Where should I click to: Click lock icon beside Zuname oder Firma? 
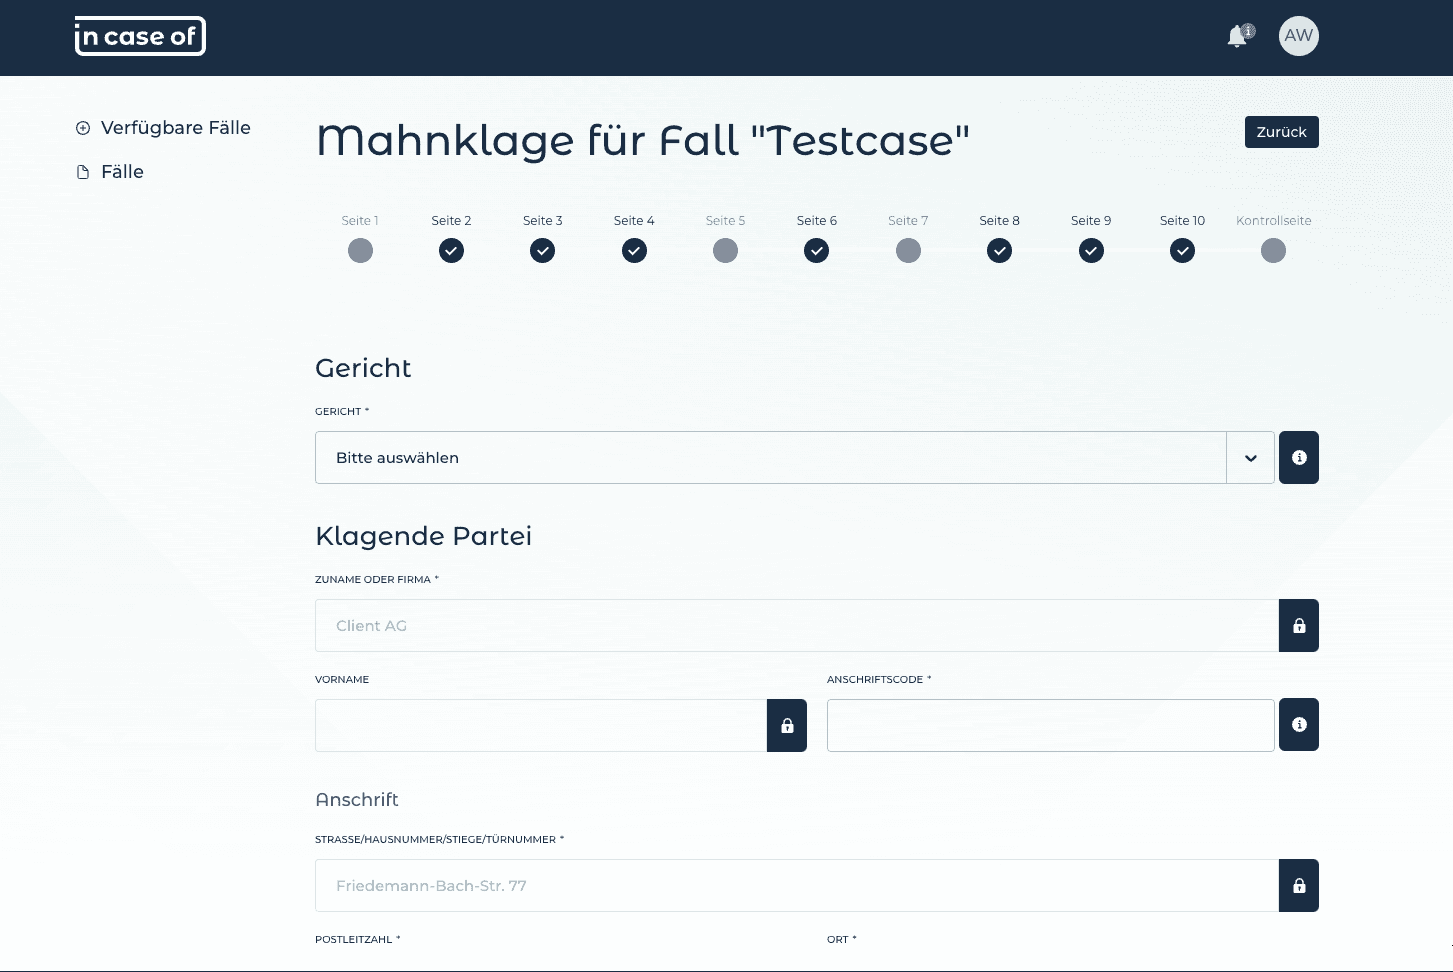click(1299, 625)
